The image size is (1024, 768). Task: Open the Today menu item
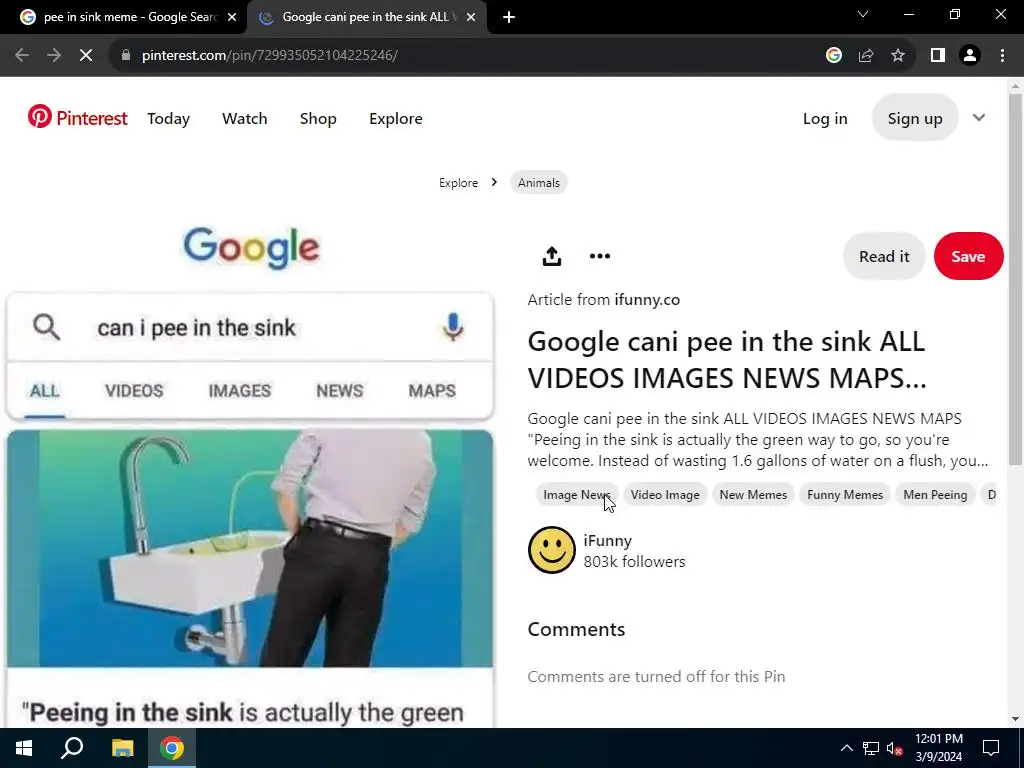(x=168, y=119)
